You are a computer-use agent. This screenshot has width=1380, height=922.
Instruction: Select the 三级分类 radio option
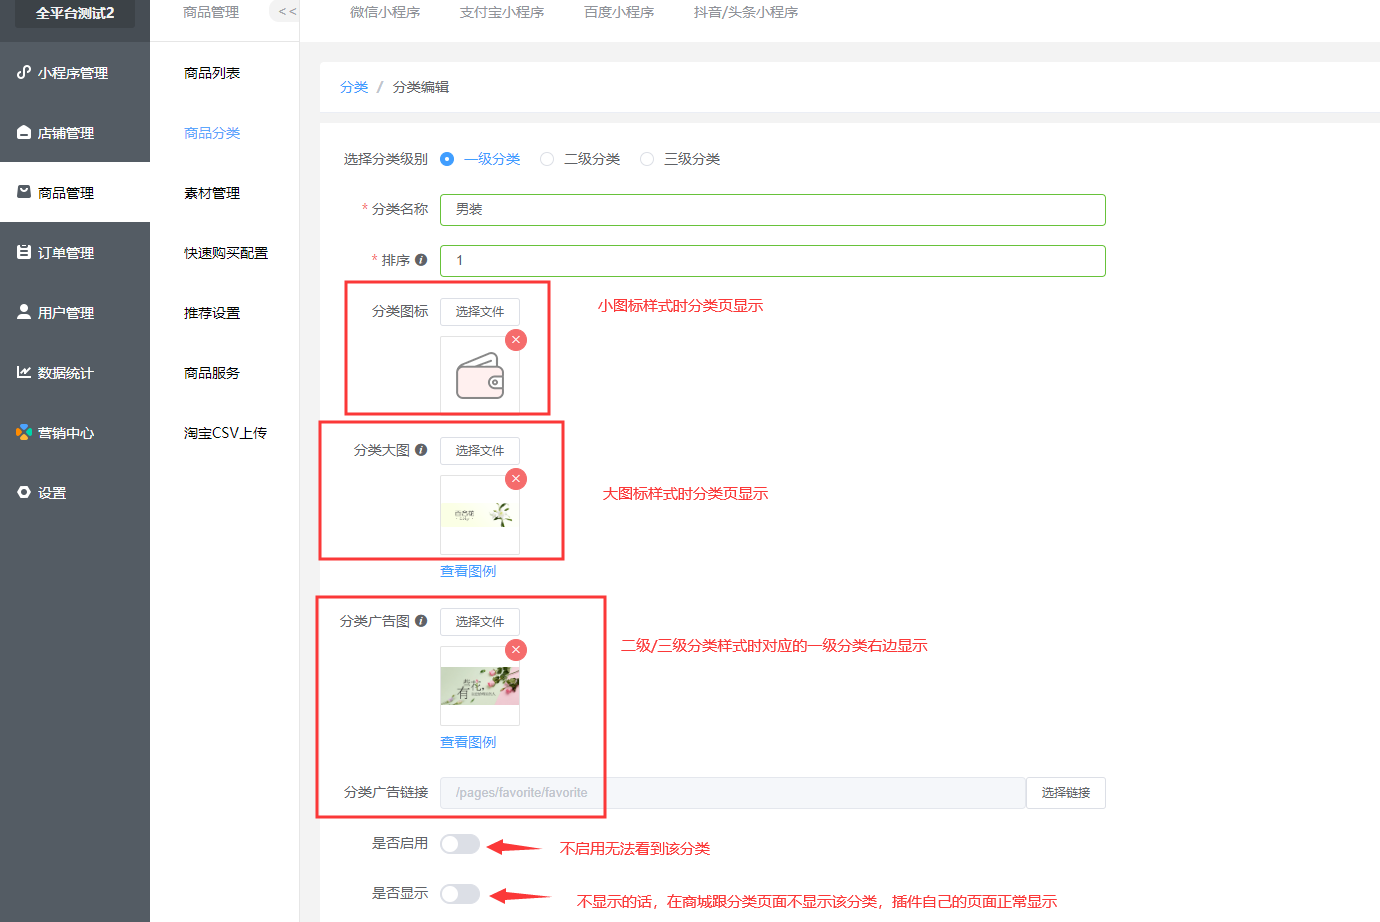pos(647,159)
